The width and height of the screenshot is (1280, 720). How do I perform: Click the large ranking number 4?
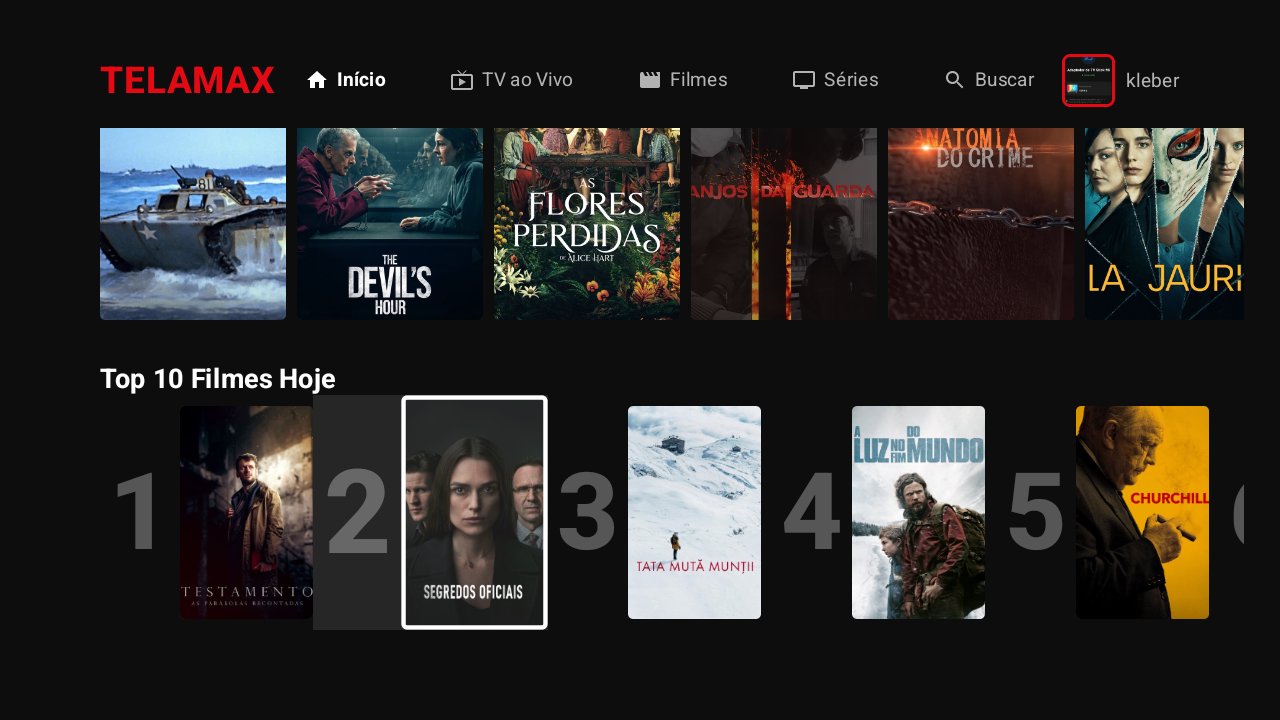coord(811,513)
